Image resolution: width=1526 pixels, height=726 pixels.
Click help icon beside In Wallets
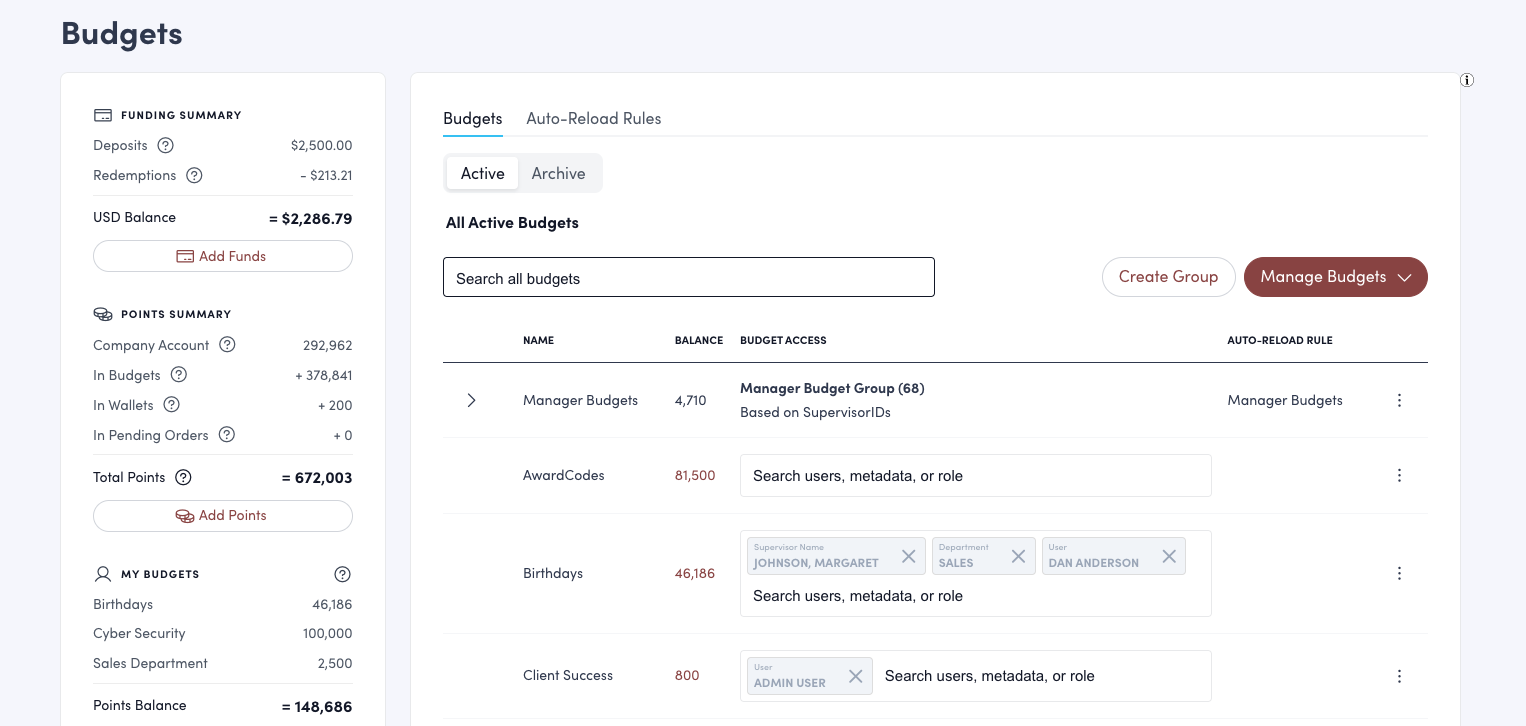[171, 405]
